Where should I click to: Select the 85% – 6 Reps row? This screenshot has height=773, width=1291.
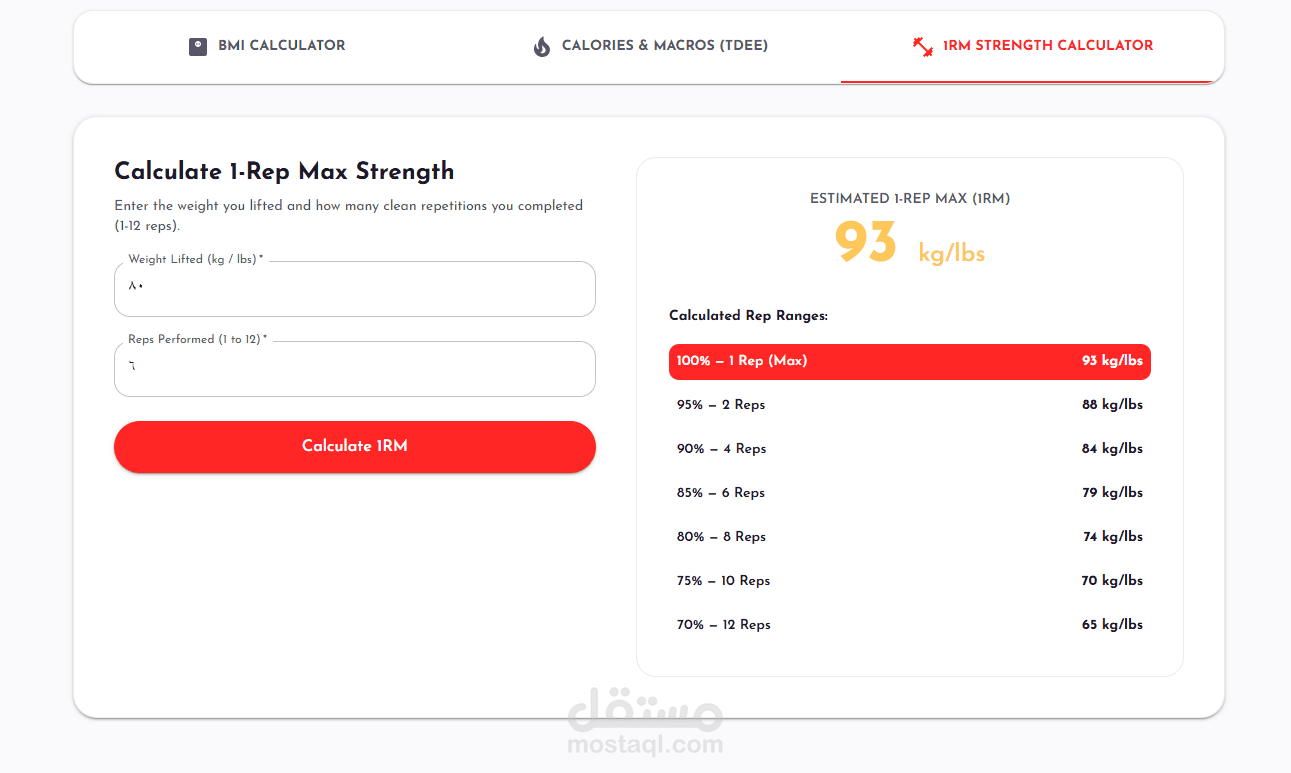tap(910, 493)
